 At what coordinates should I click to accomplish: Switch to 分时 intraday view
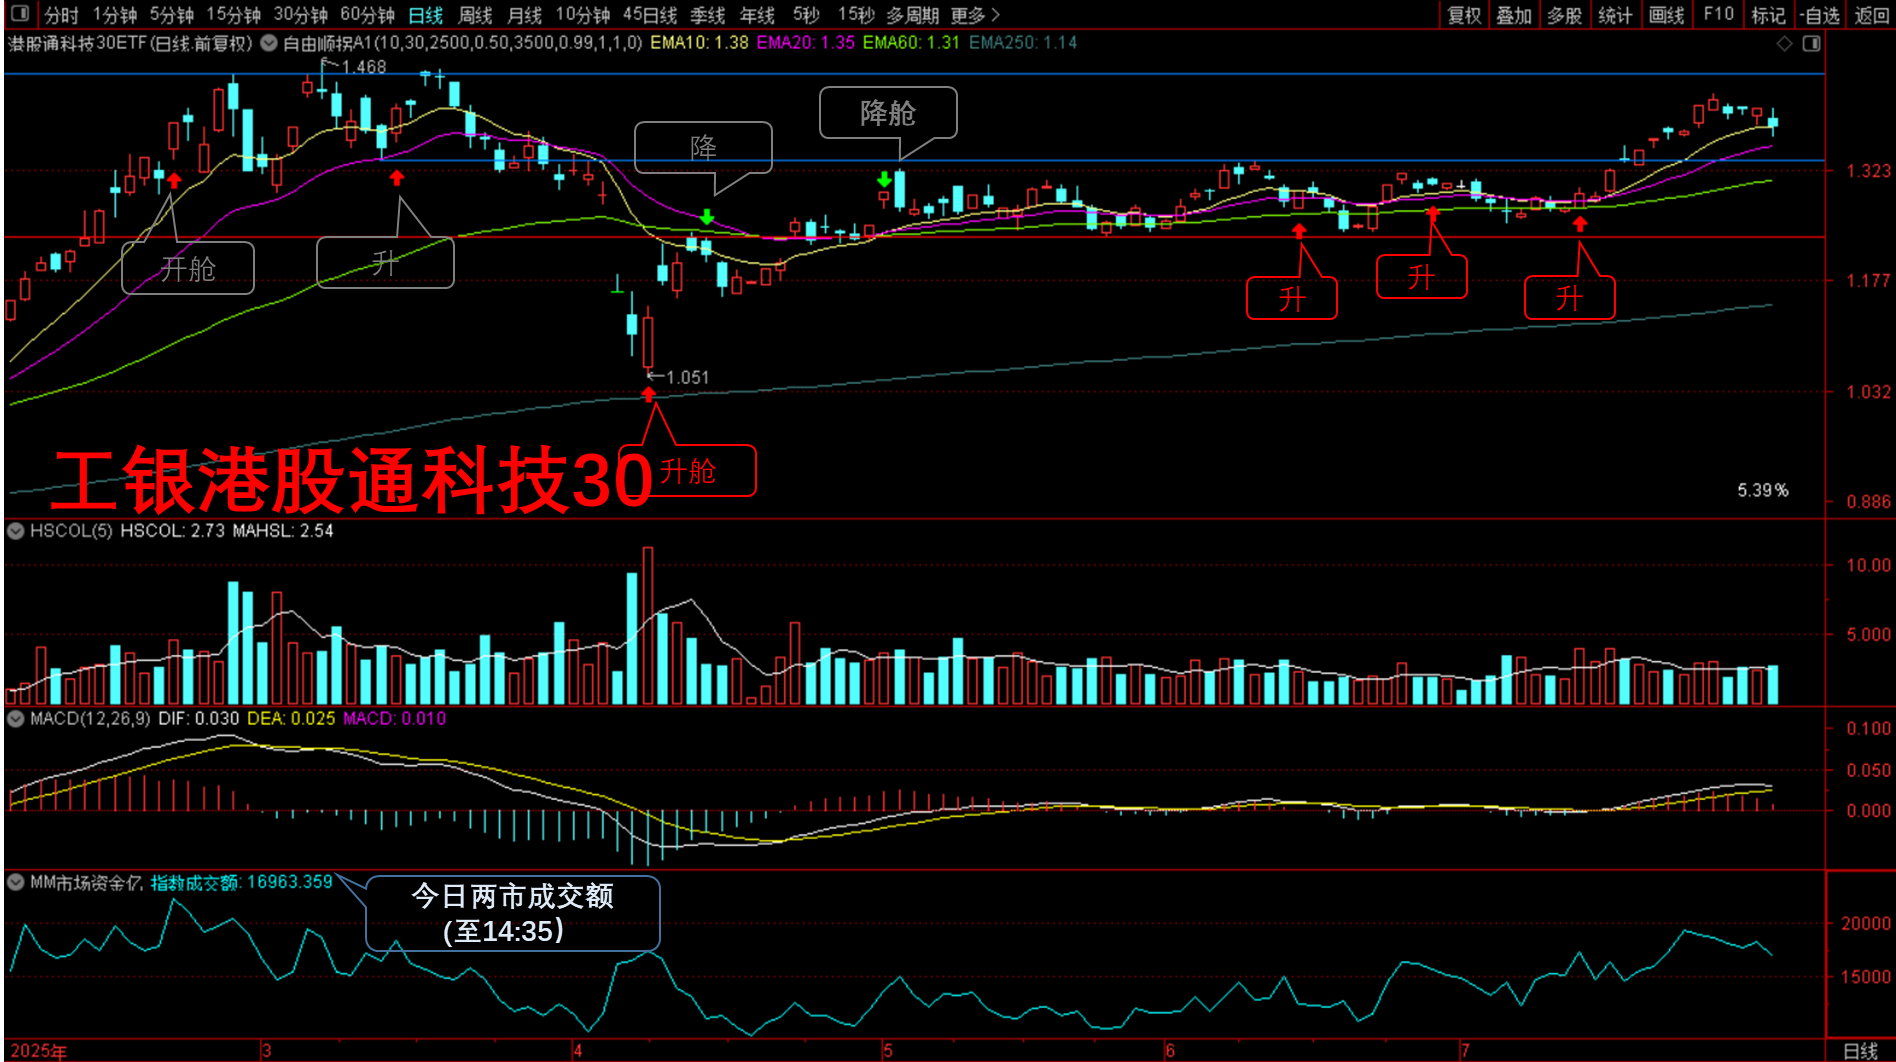61,15
